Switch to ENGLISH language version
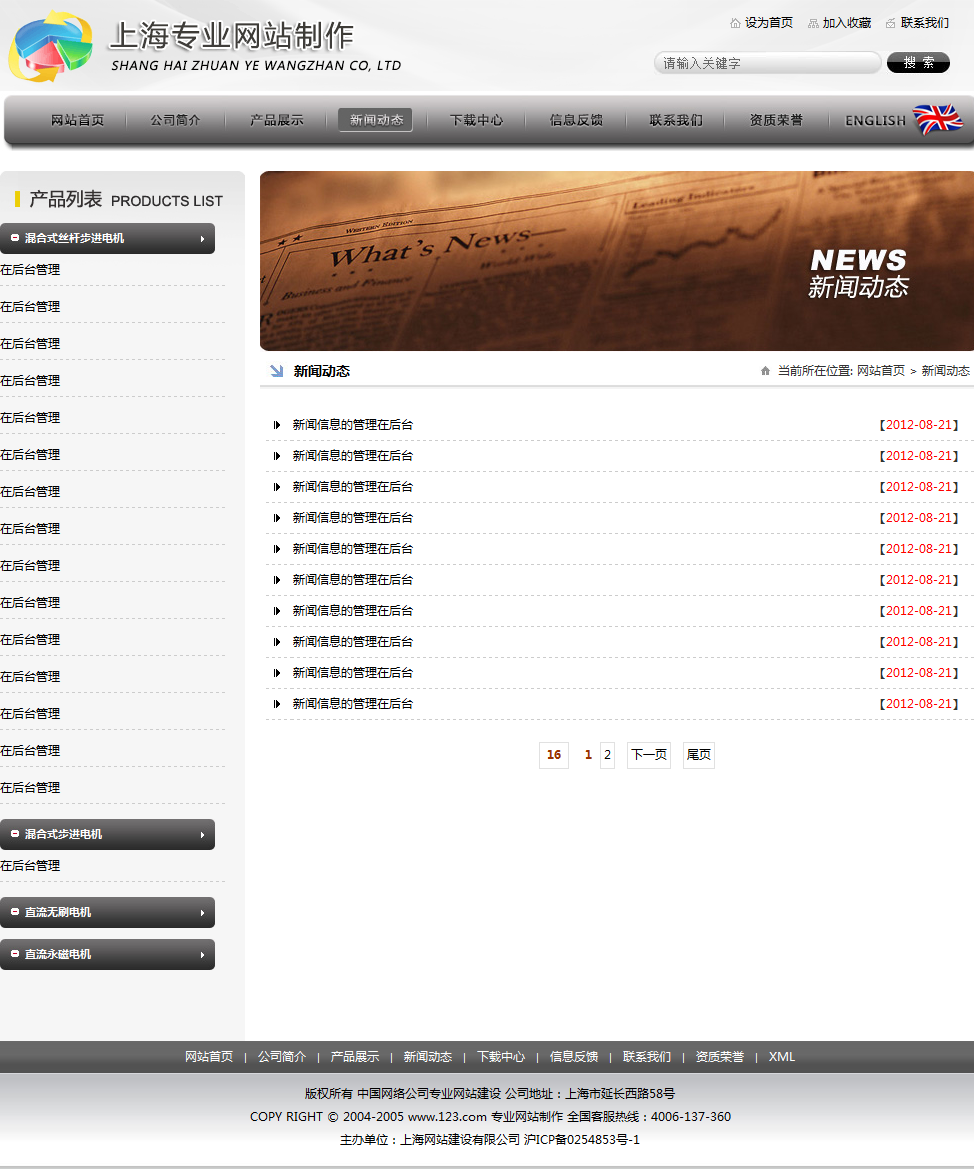The image size is (980, 1171). [875, 120]
